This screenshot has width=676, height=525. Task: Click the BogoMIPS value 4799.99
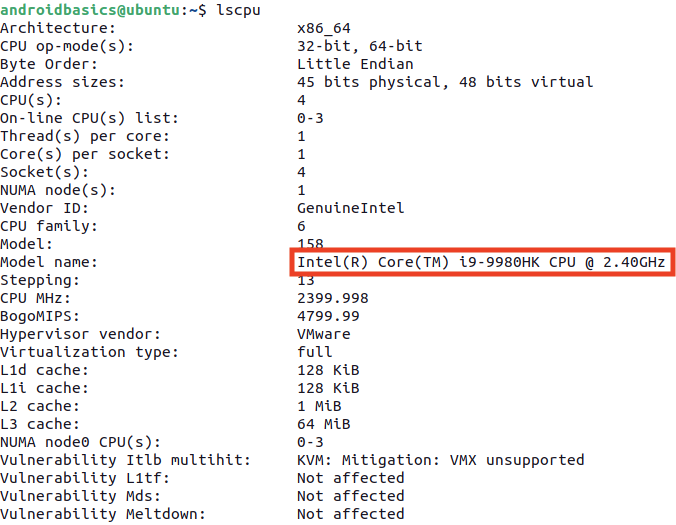[328, 316]
